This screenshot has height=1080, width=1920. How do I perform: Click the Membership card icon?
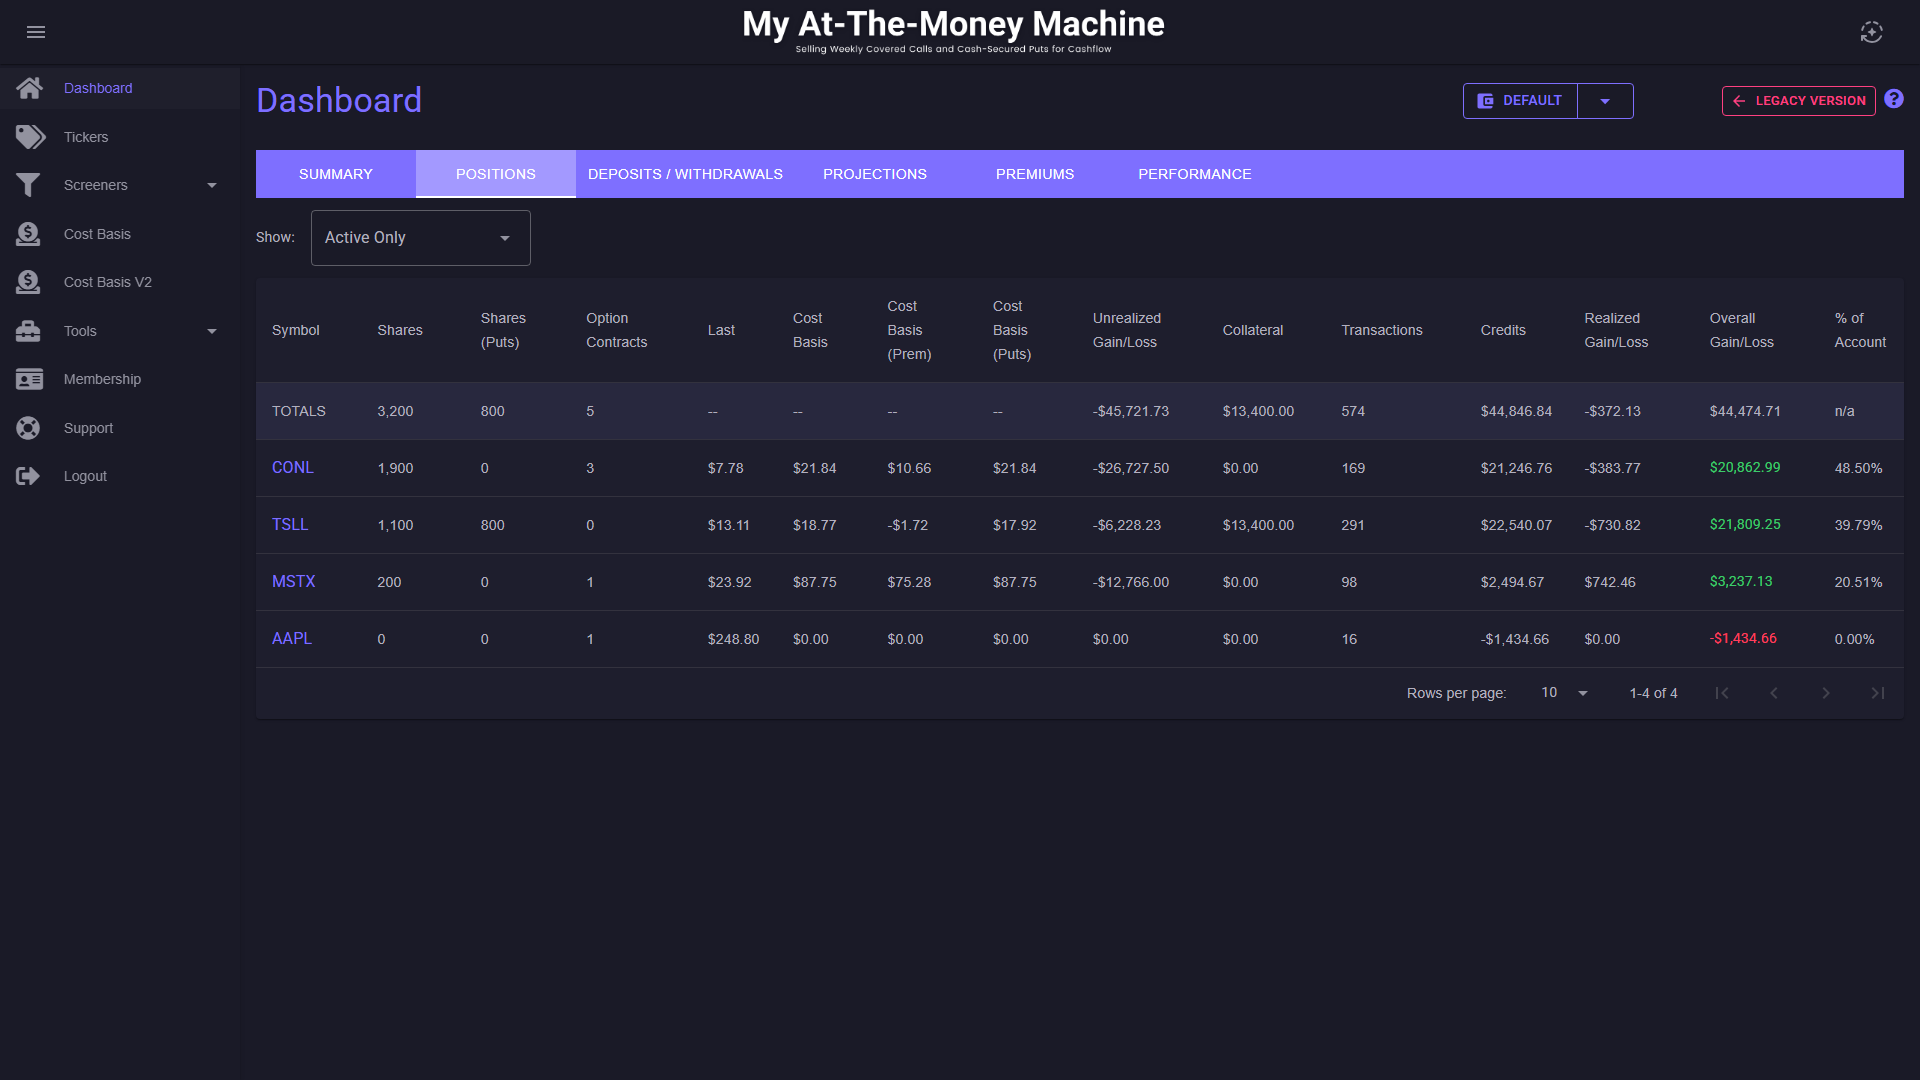29,379
